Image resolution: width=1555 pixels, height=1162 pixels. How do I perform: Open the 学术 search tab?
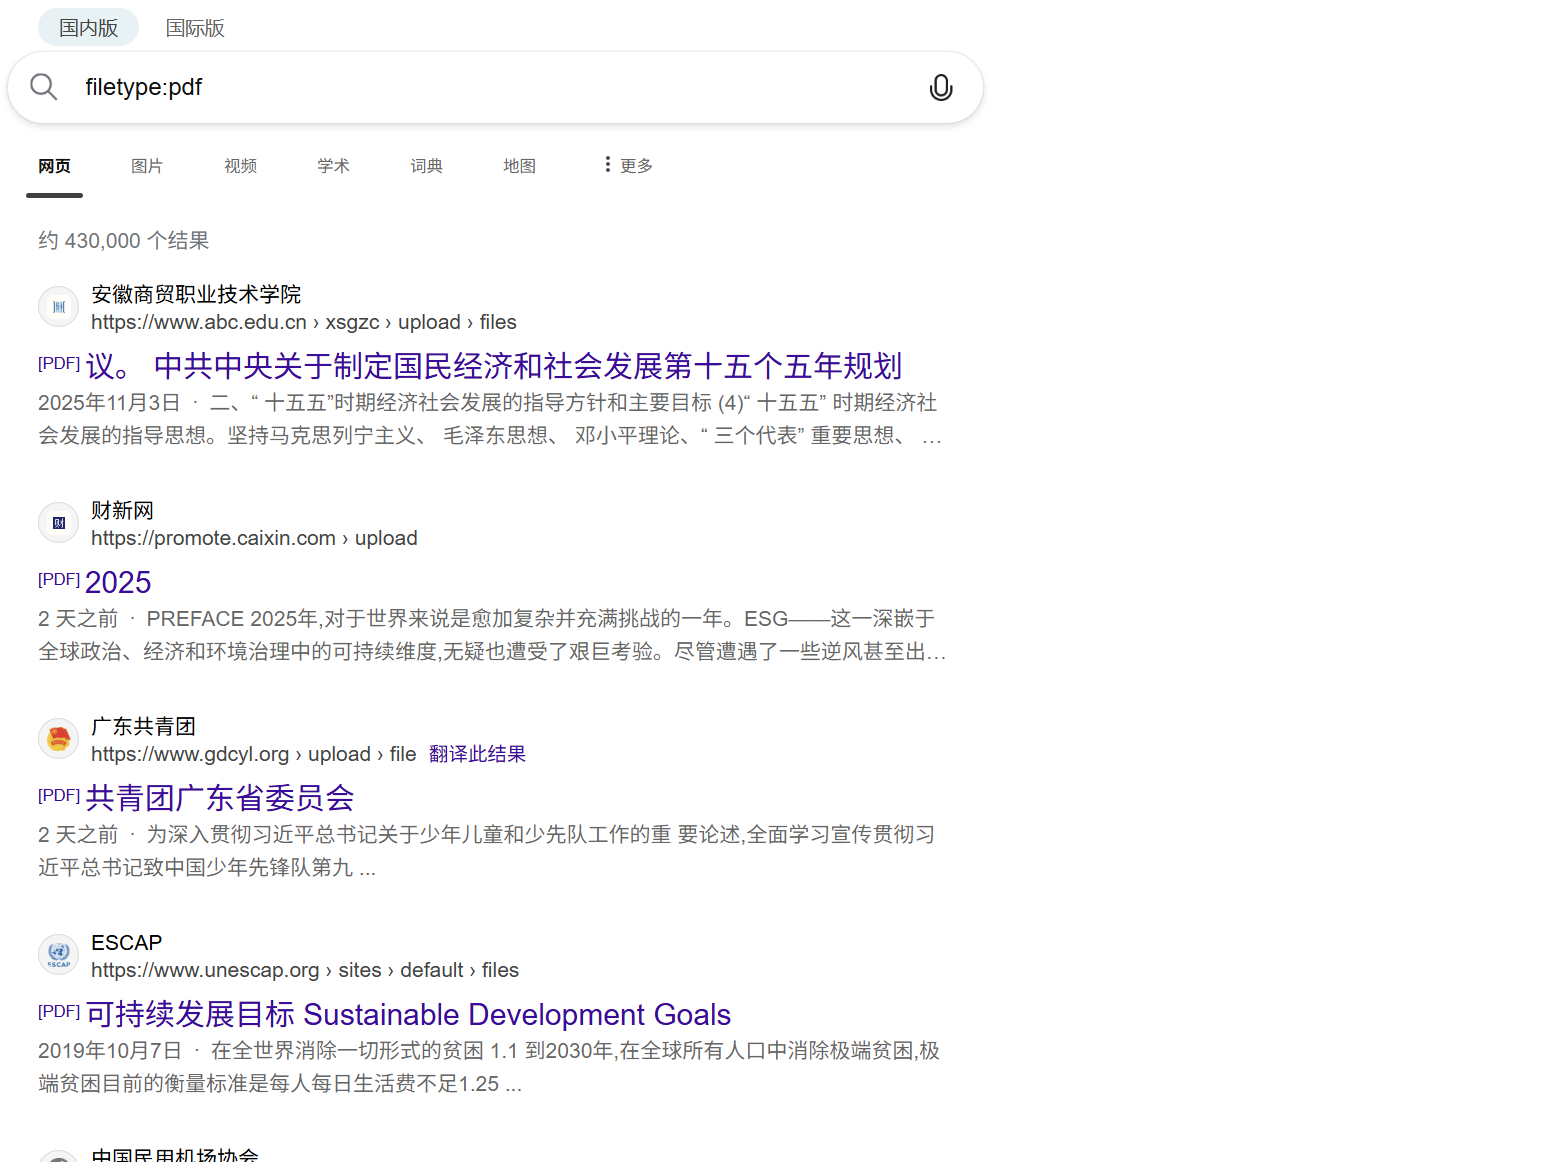click(x=333, y=165)
